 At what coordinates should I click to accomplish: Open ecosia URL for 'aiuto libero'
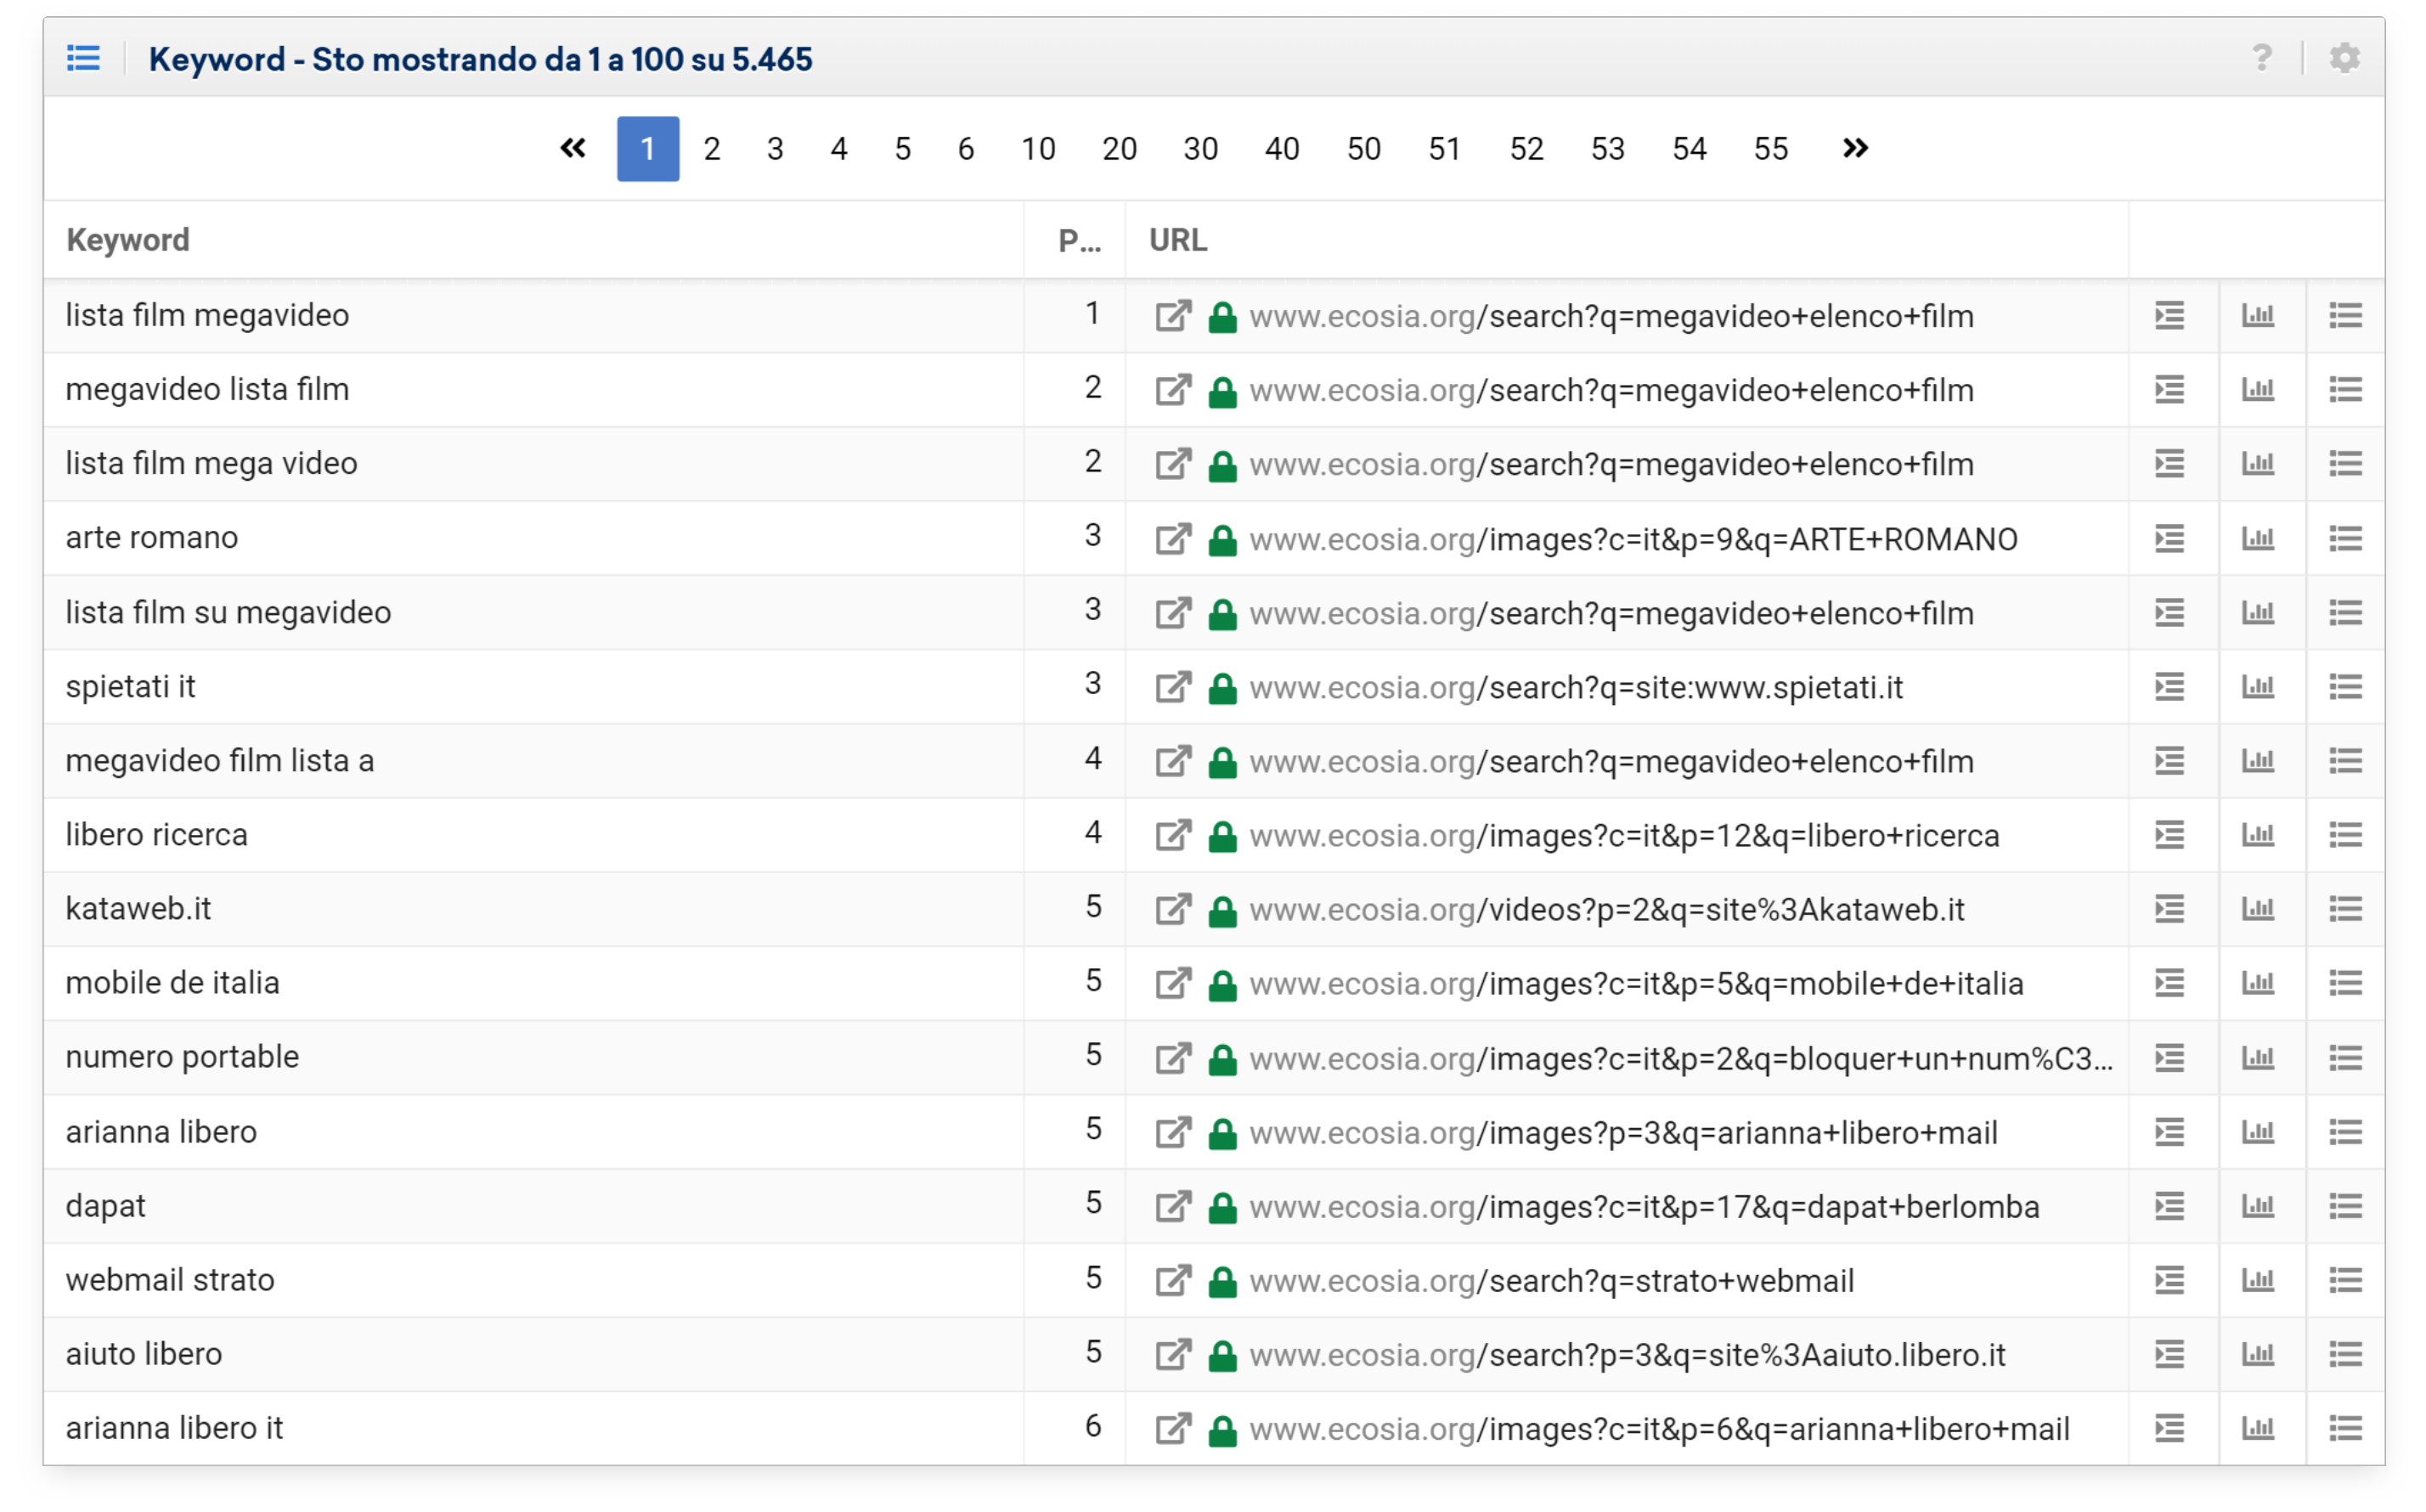tap(1628, 1354)
